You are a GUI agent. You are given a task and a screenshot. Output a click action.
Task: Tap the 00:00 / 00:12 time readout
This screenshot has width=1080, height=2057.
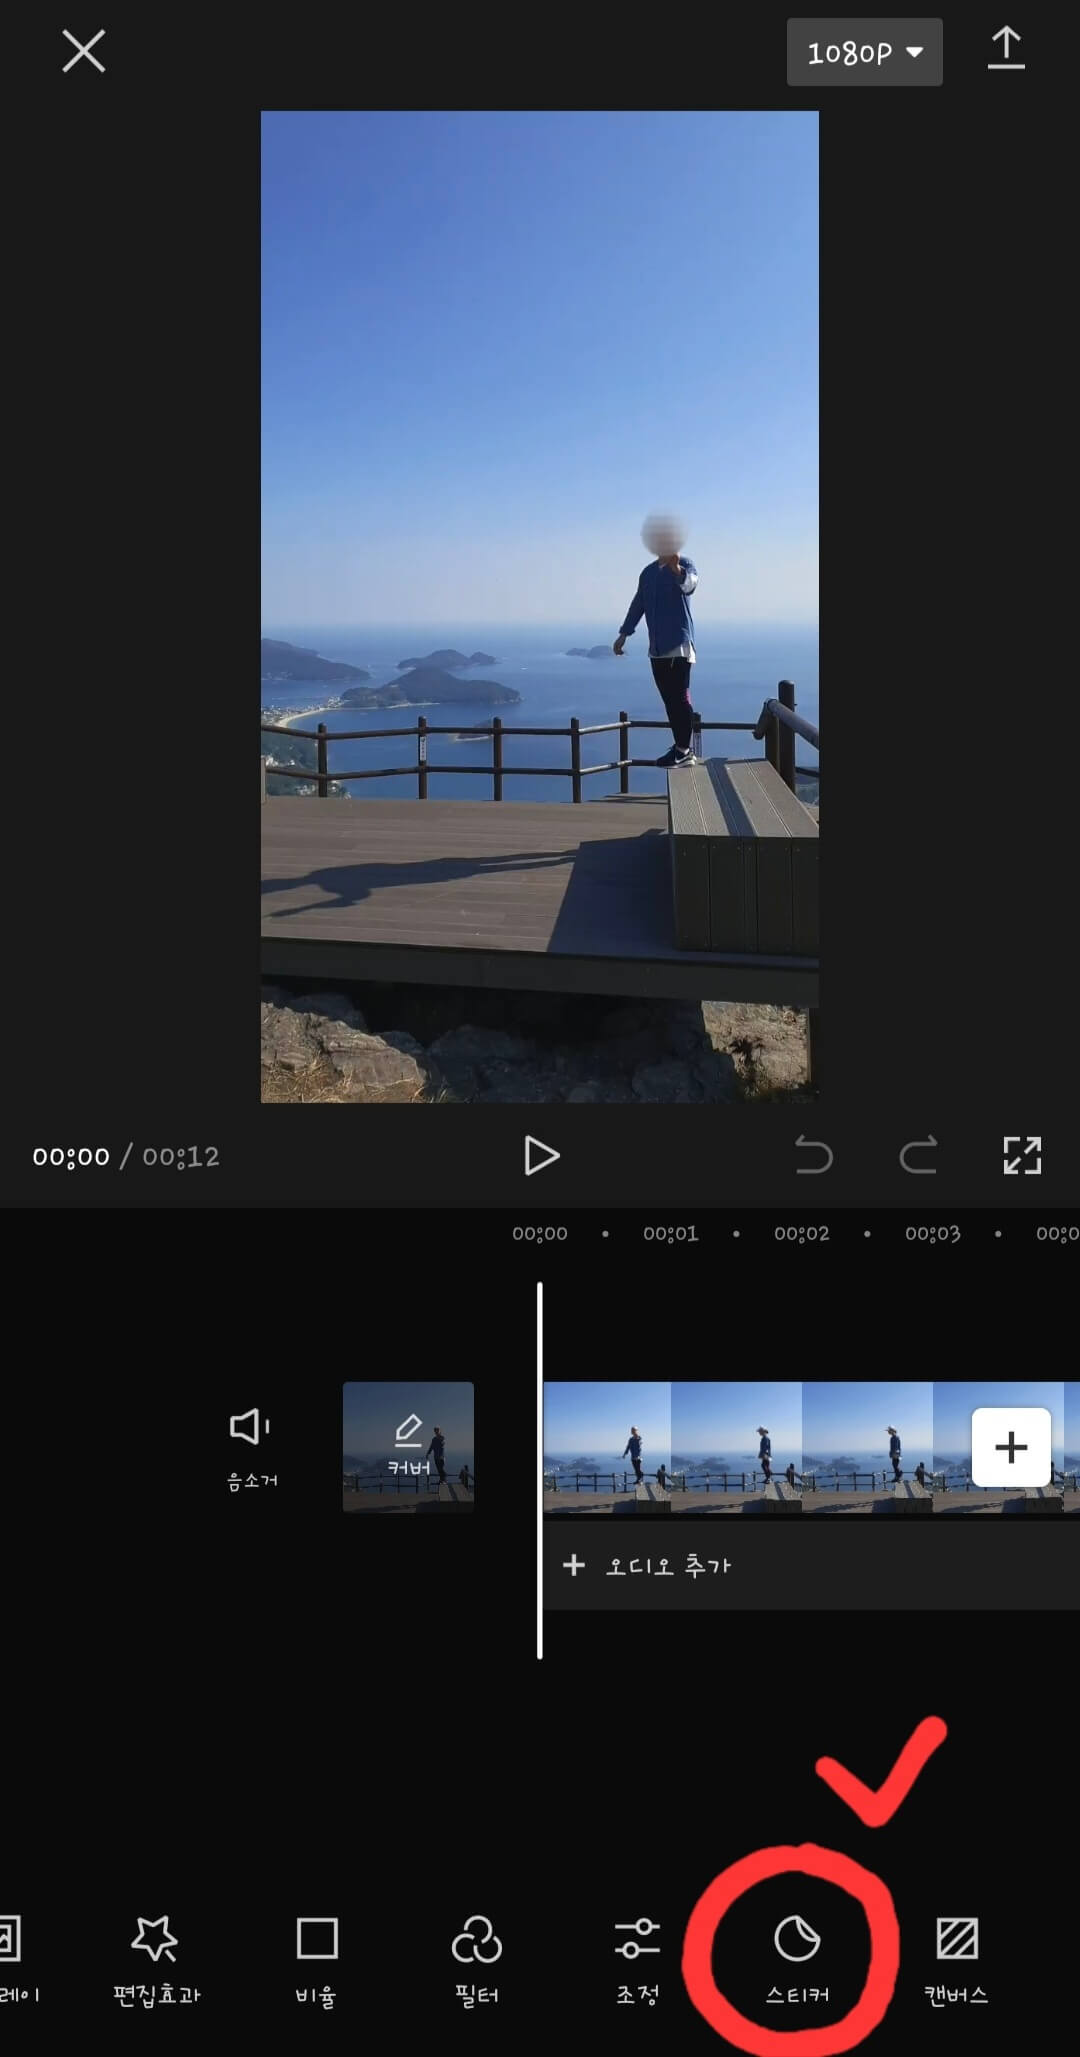[126, 1157]
